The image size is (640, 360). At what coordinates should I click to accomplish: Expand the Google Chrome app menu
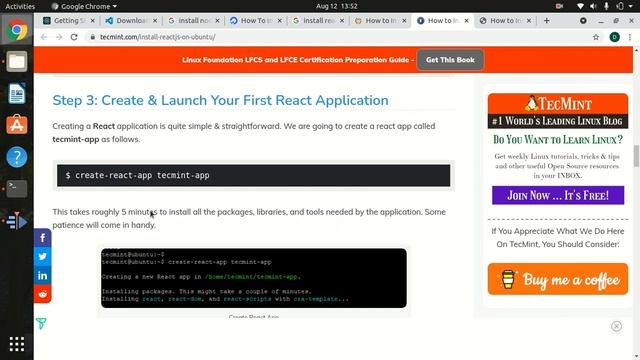click(84, 6)
